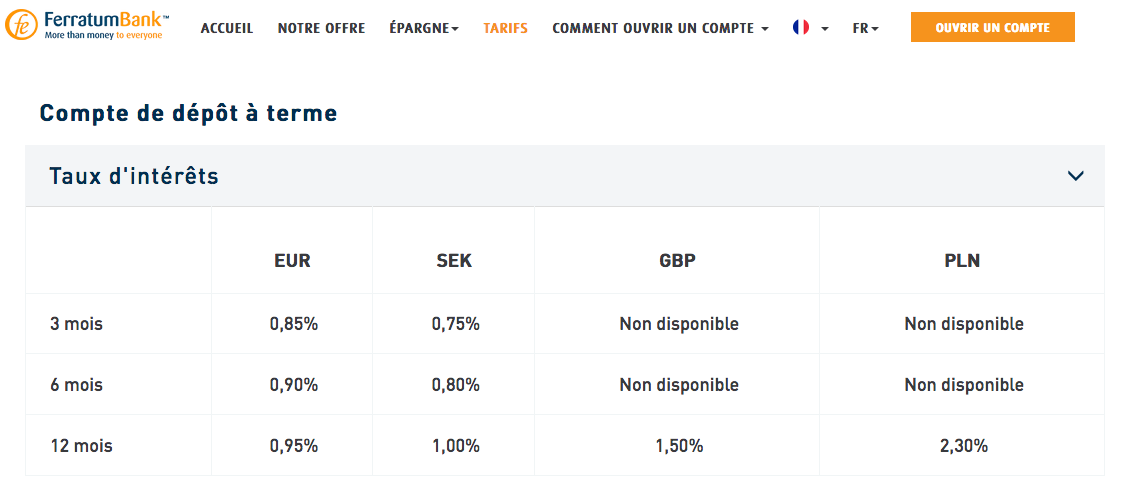Image resolution: width=1122 pixels, height=499 pixels.
Task: Click the 2,30% PLN rate cell
Action: tap(963, 446)
